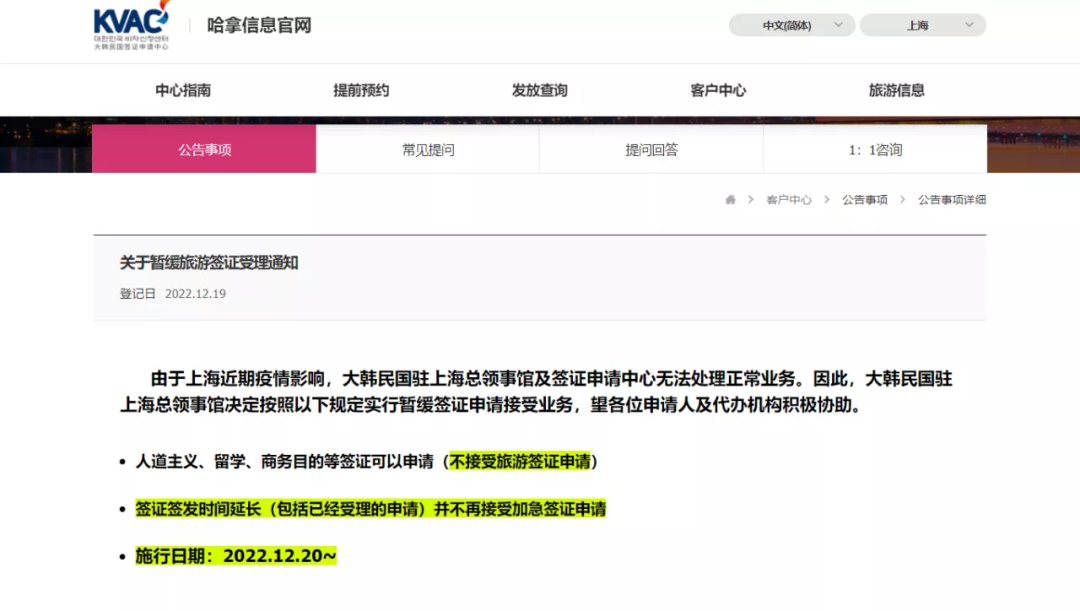
Task: Click the 发放查询 navigation item
Action: [540, 89]
